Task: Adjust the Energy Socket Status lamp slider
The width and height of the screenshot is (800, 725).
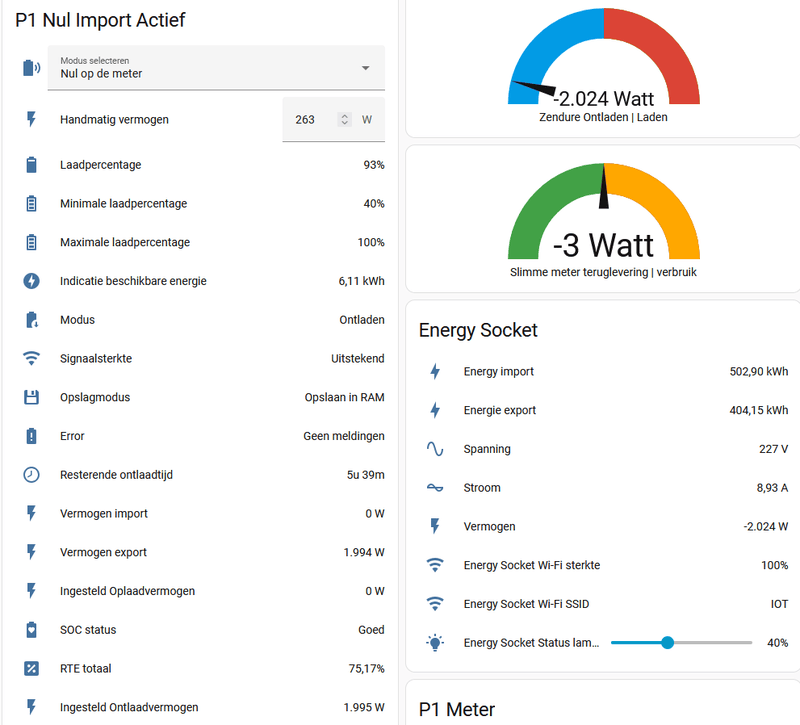Action: coord(667,643)
